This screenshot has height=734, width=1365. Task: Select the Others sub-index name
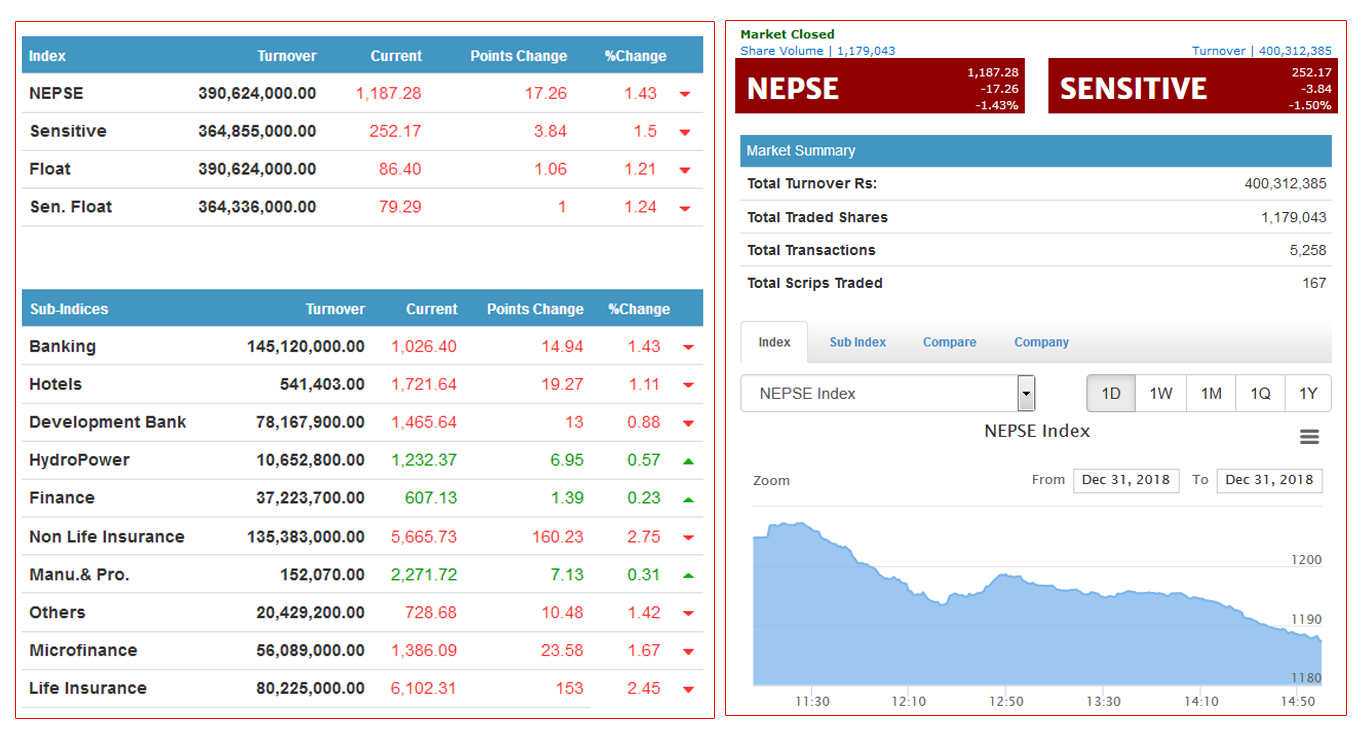[x=57, y=613]
